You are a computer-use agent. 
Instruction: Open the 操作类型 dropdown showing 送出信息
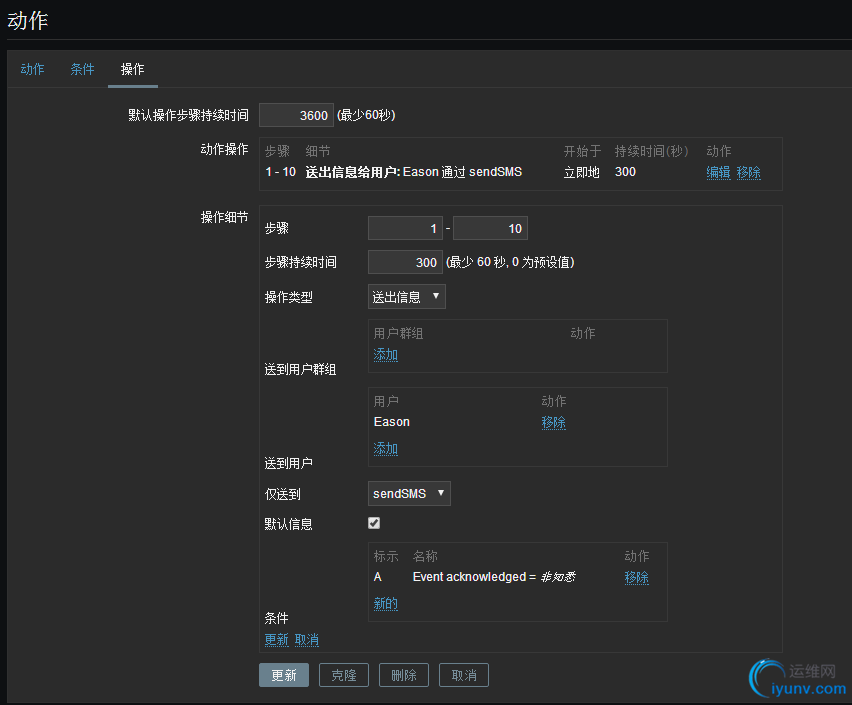point(406,296)
